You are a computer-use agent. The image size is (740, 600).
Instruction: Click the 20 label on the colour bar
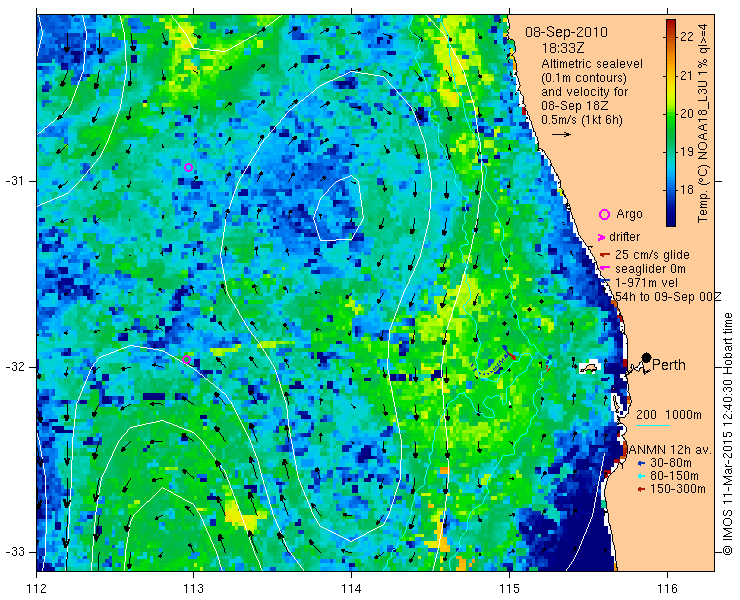[x=688, y=114]
